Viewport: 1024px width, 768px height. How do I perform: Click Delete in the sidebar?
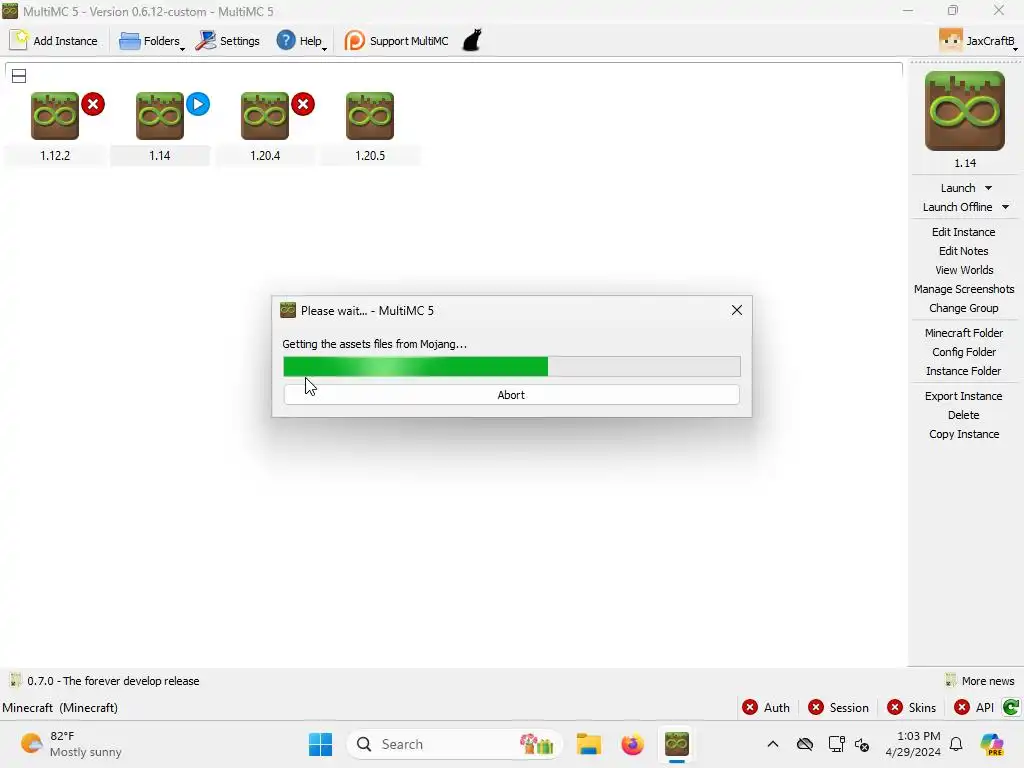963,415
